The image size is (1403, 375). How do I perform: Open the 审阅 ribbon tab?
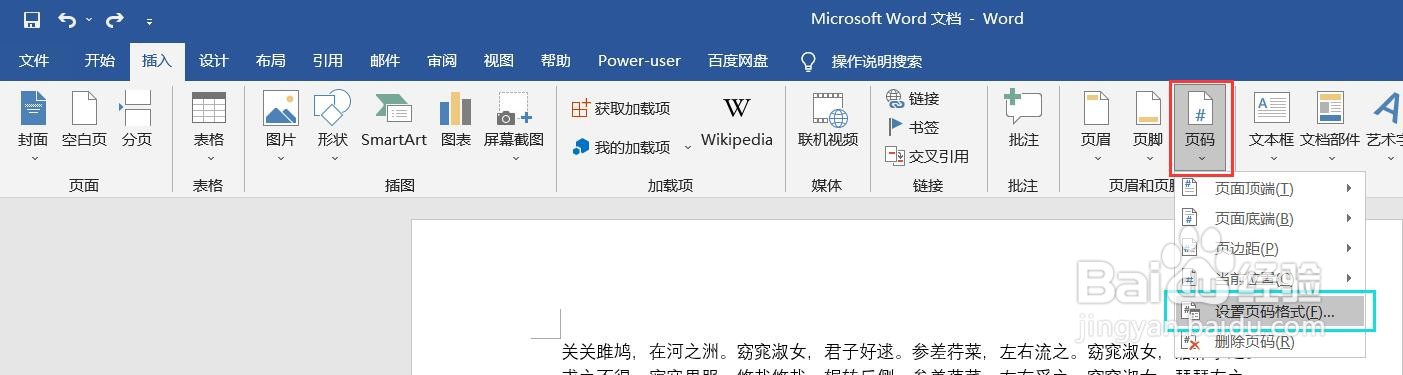click(441, 61)
